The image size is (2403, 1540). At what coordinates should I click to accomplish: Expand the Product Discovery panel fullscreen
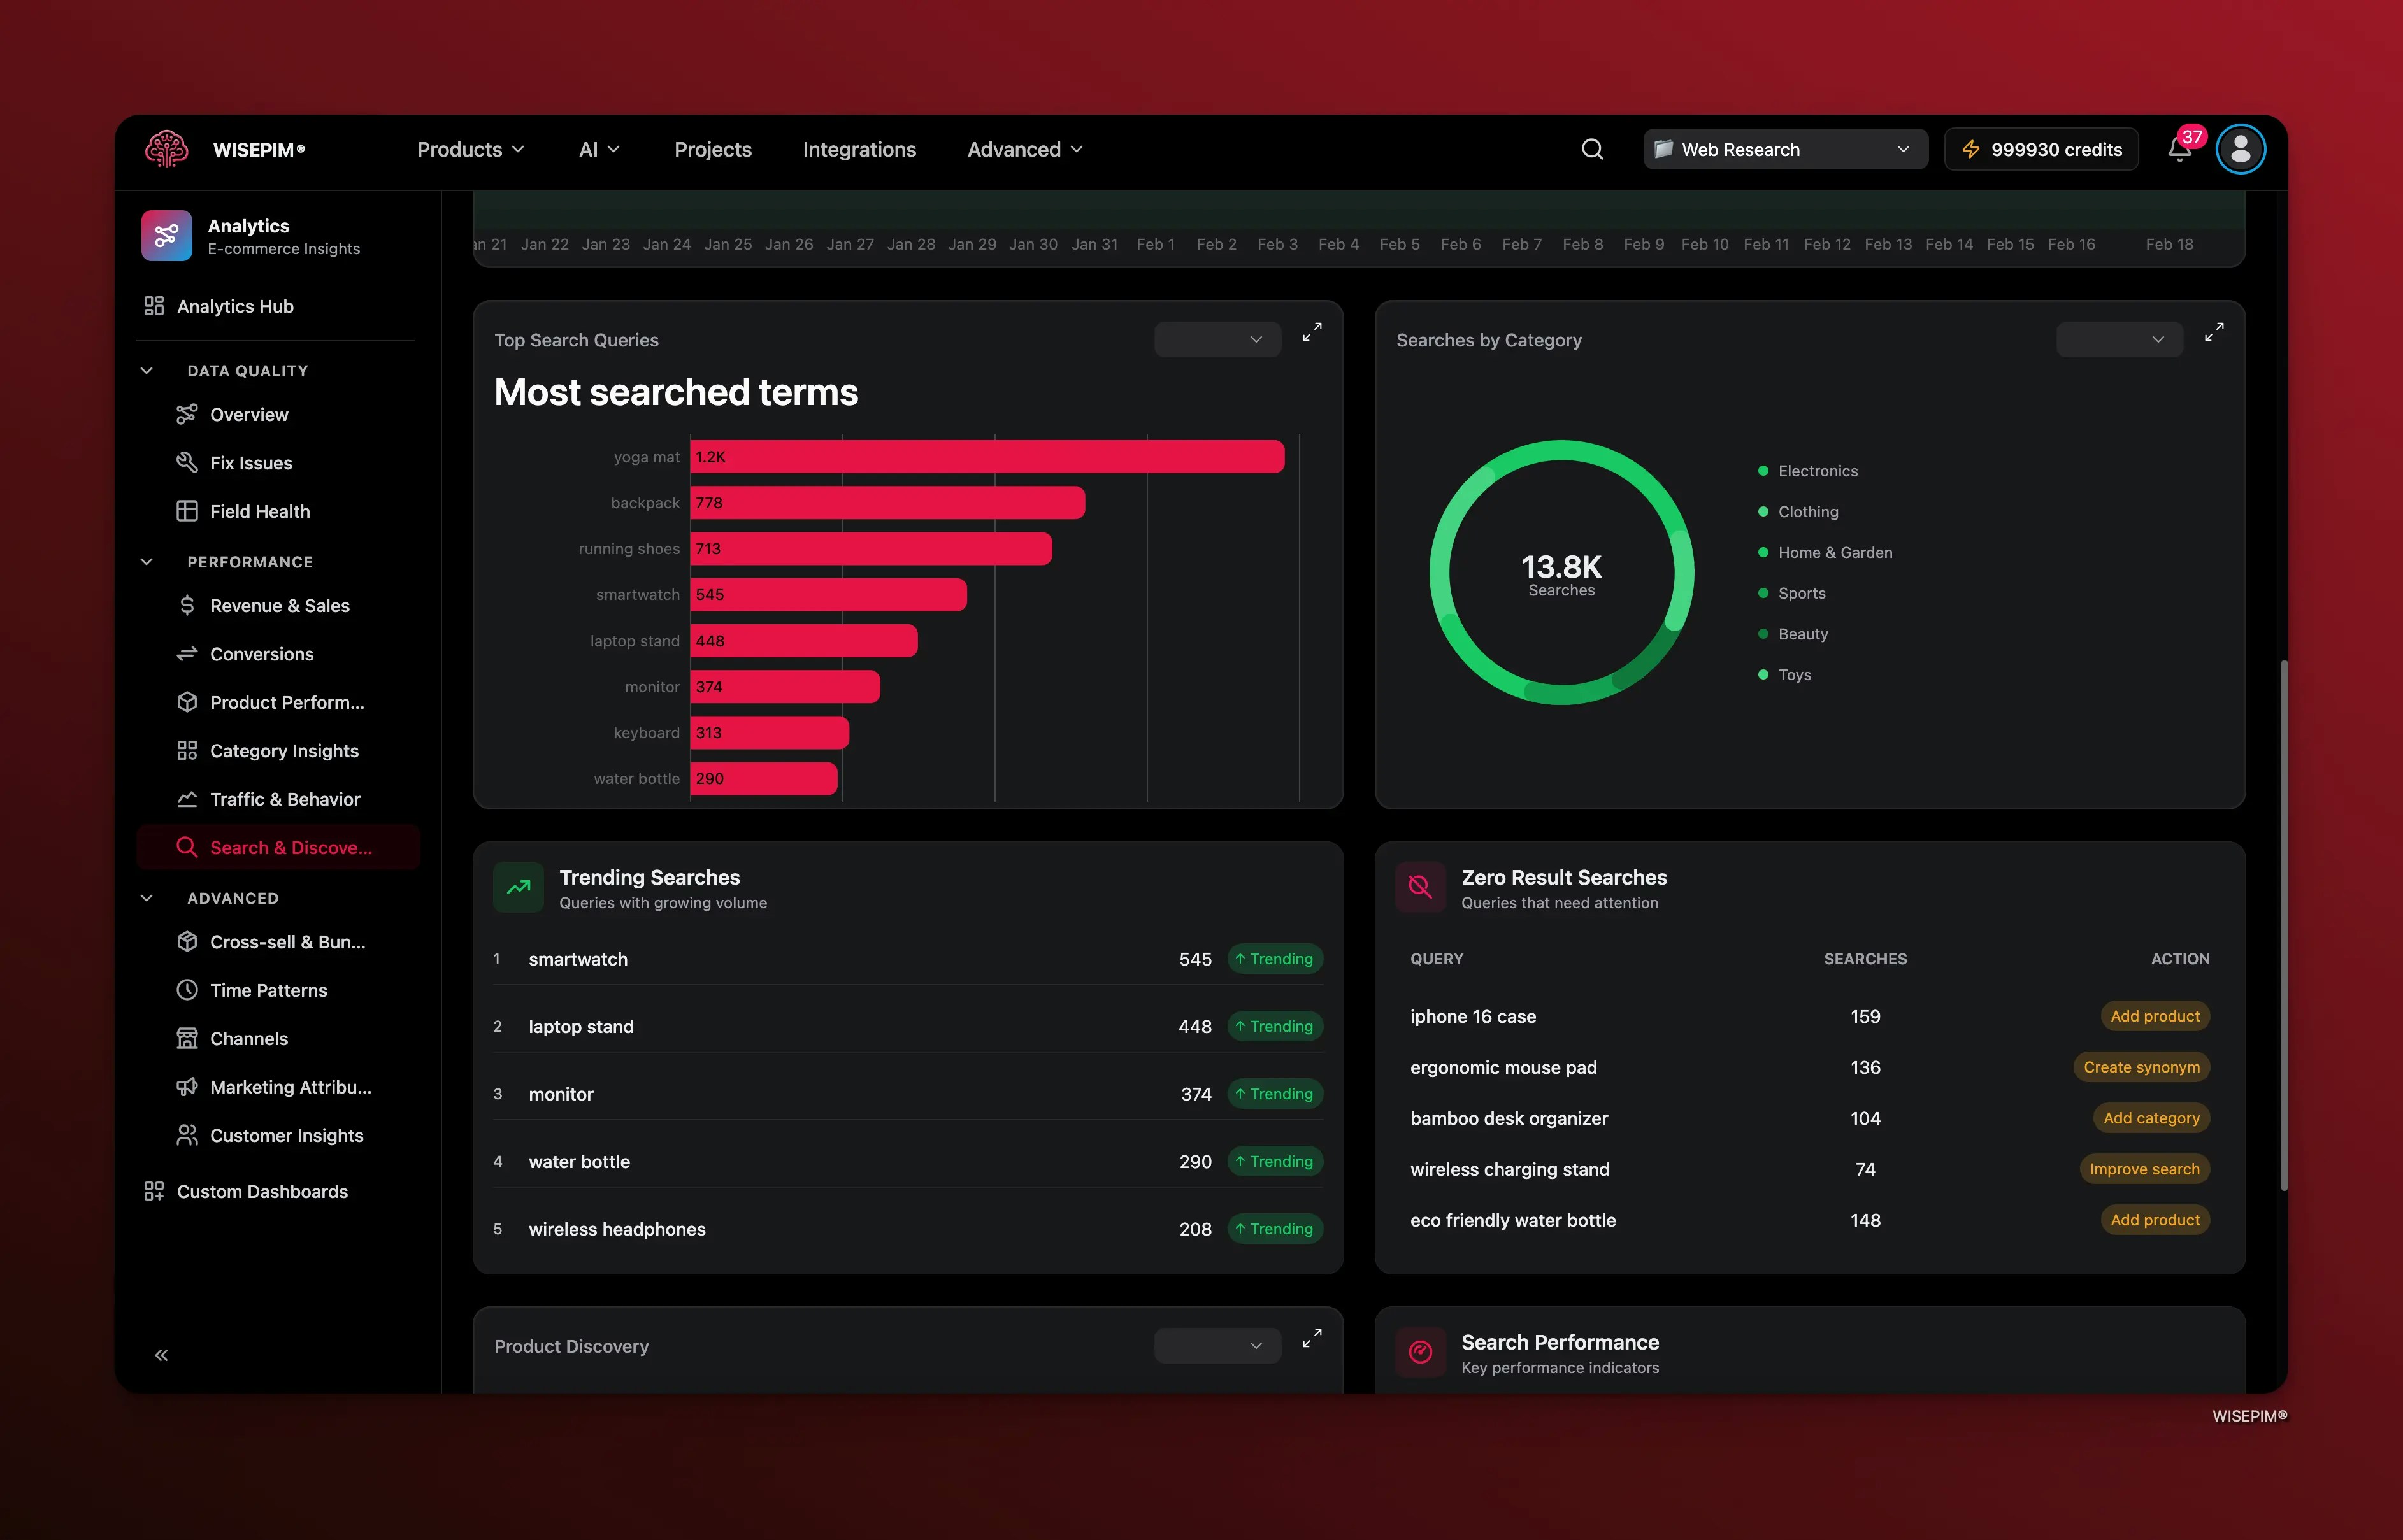pyautogui.click(x=1312, y=1339)
